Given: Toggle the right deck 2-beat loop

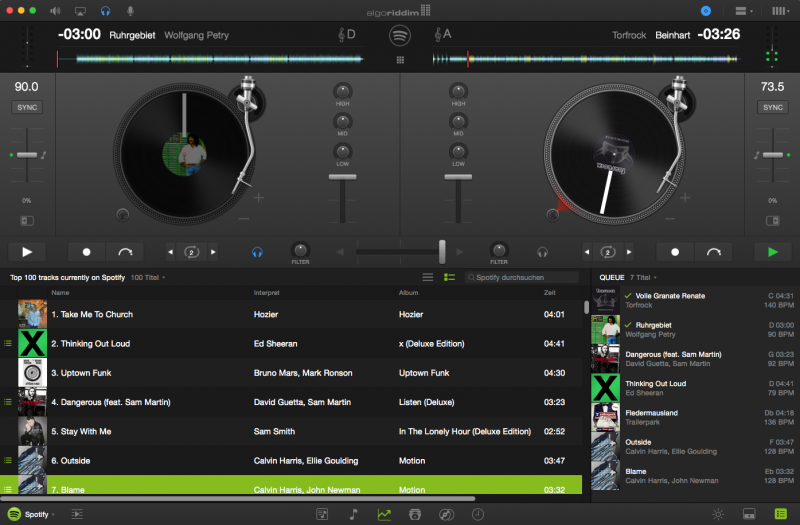Looking at the screenshot, I should [608, 252].
